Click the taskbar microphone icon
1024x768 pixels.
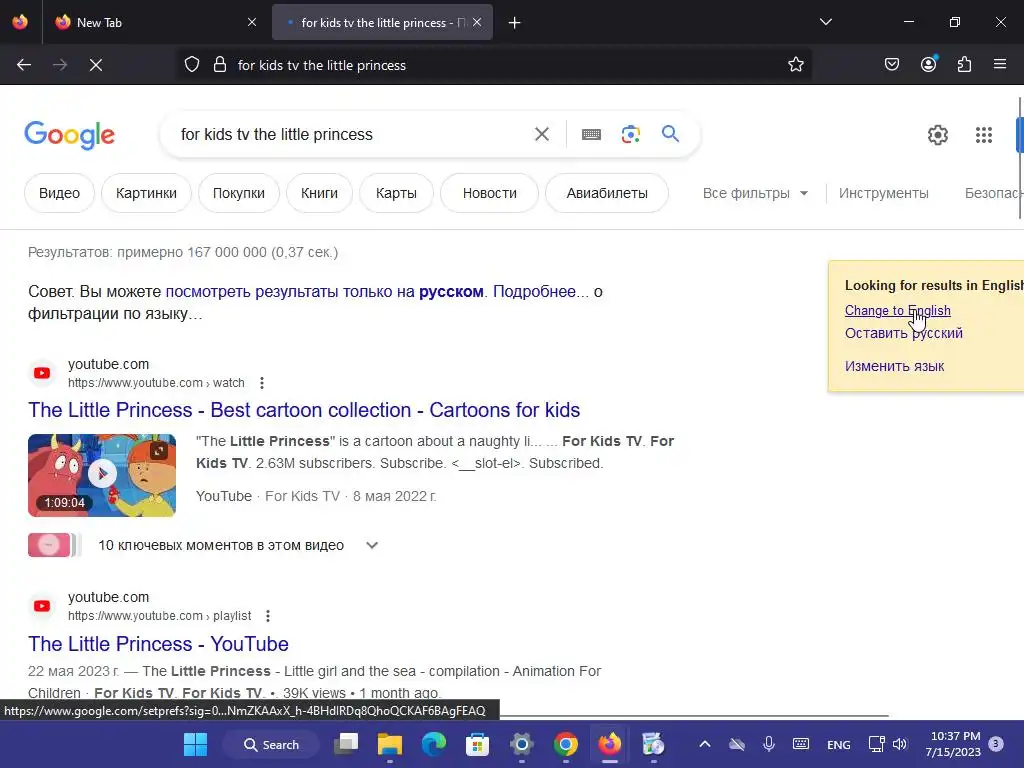pyautogui.click(x=769, y=744)
